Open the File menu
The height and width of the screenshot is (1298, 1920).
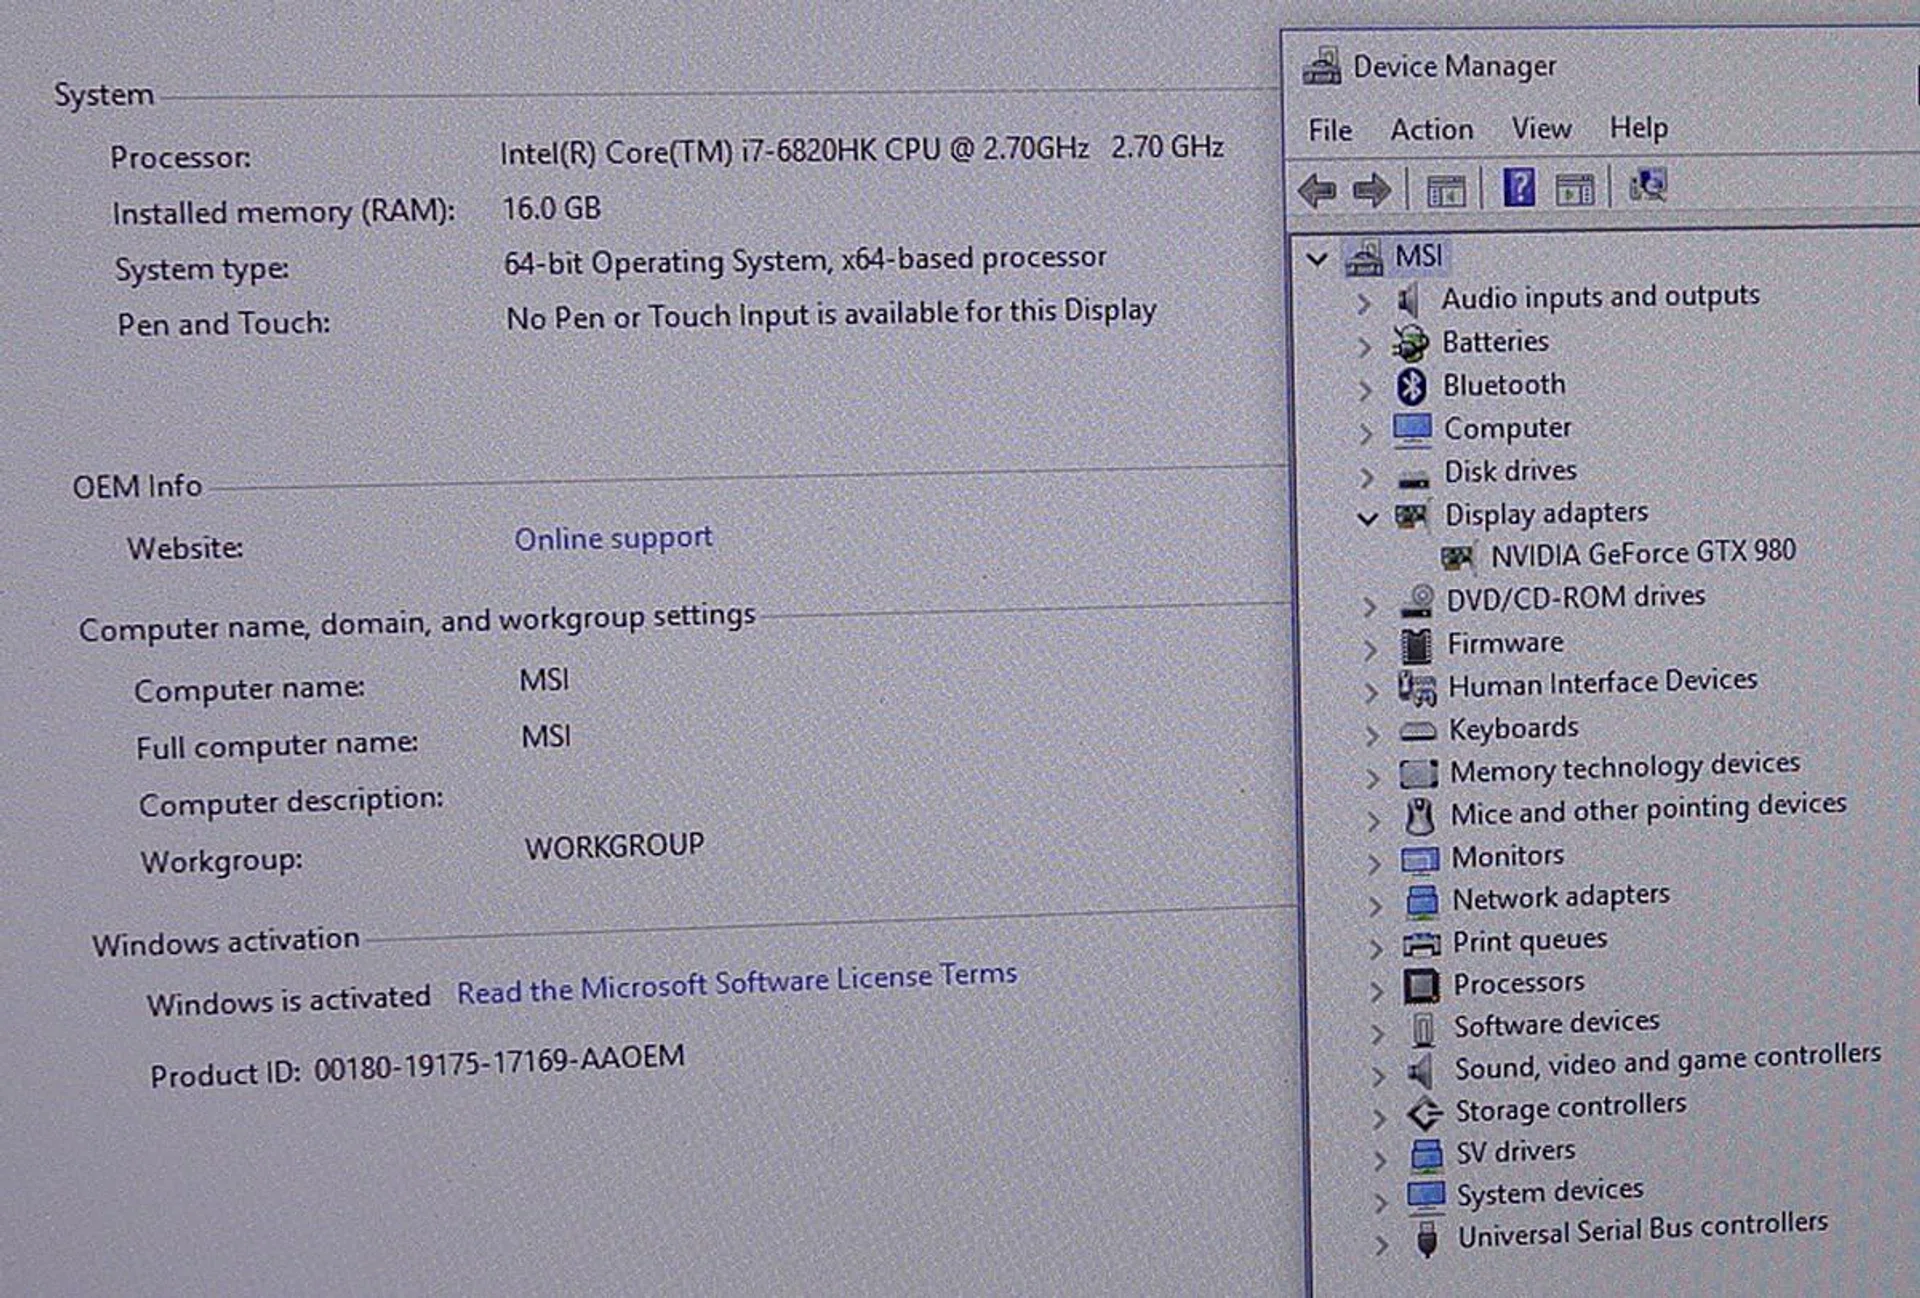(1329, 131)
